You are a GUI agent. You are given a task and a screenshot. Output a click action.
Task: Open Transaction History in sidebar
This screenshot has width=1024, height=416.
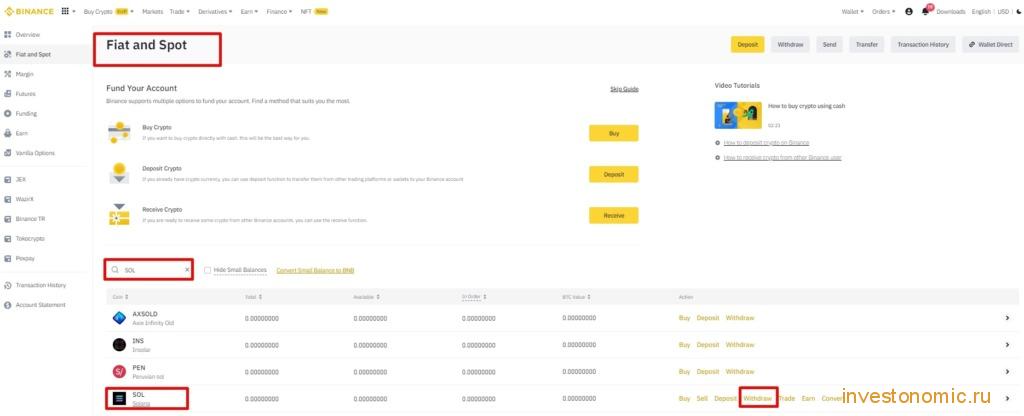tap(40, 285)
